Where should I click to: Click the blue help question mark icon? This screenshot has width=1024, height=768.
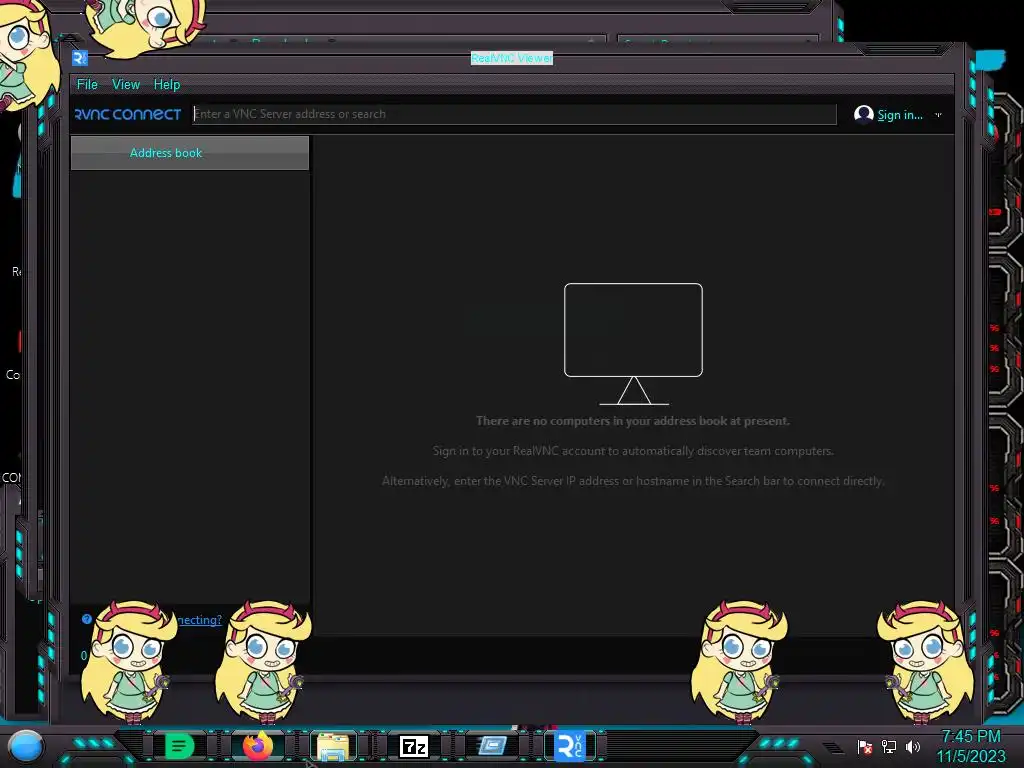click(86, 619)
